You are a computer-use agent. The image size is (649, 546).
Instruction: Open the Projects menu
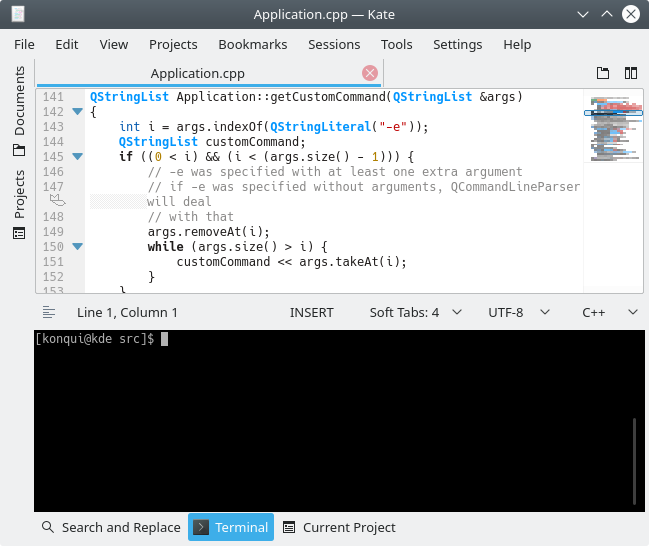point(173,45)
